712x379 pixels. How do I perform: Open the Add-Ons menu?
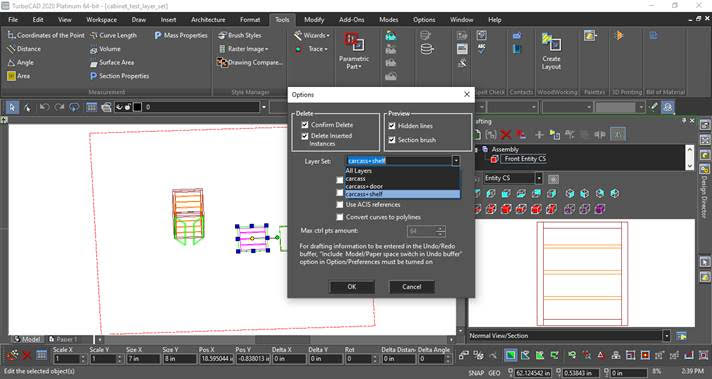[351, 20]
